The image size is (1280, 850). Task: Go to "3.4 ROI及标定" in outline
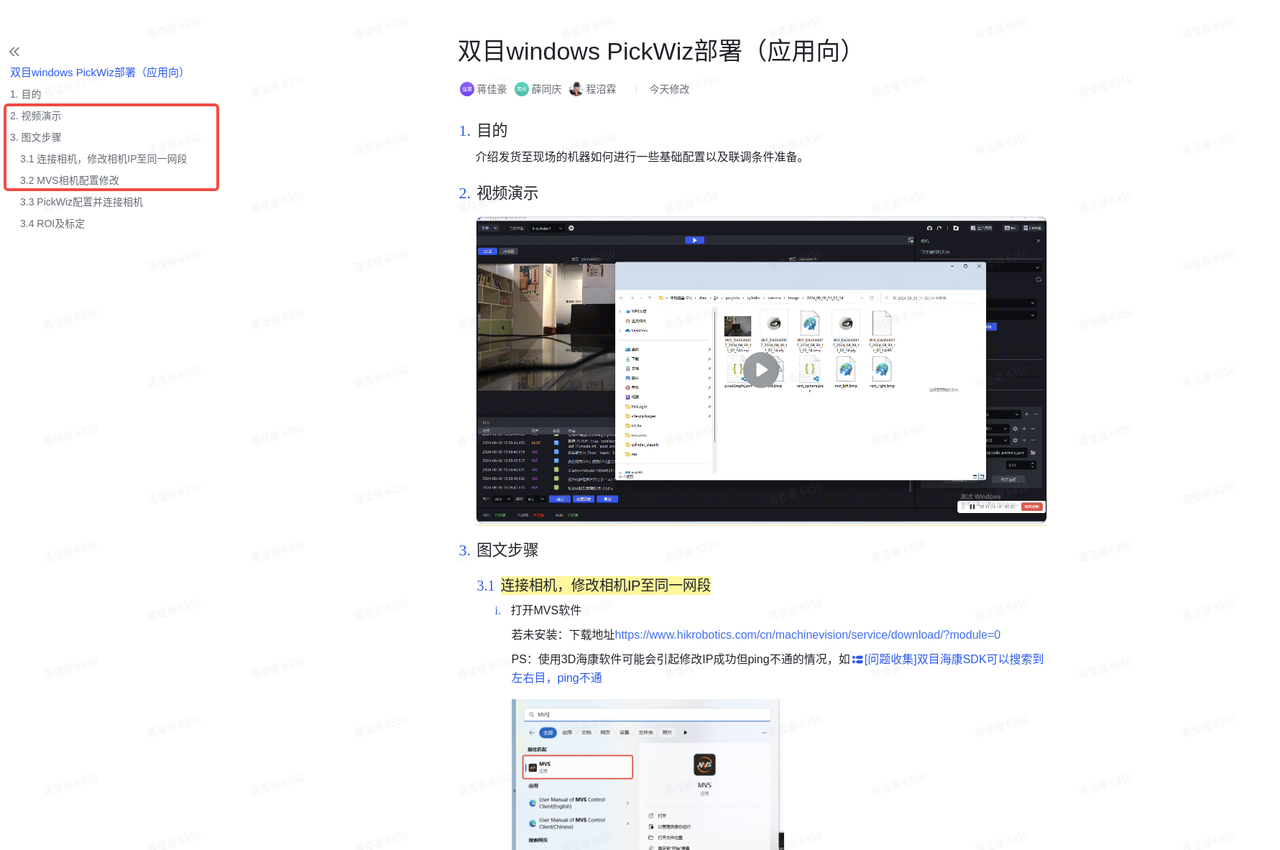(x=52, y=224)
